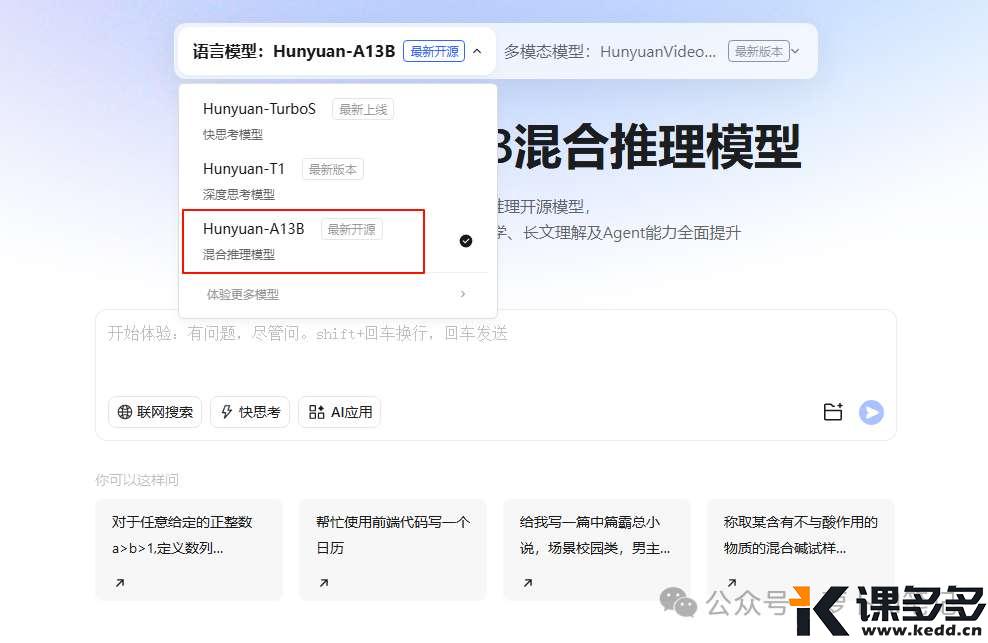Open prompt card 给我写一篇中篇霸总小说
This screenshot has width=988, height=643.
(597, 550)
